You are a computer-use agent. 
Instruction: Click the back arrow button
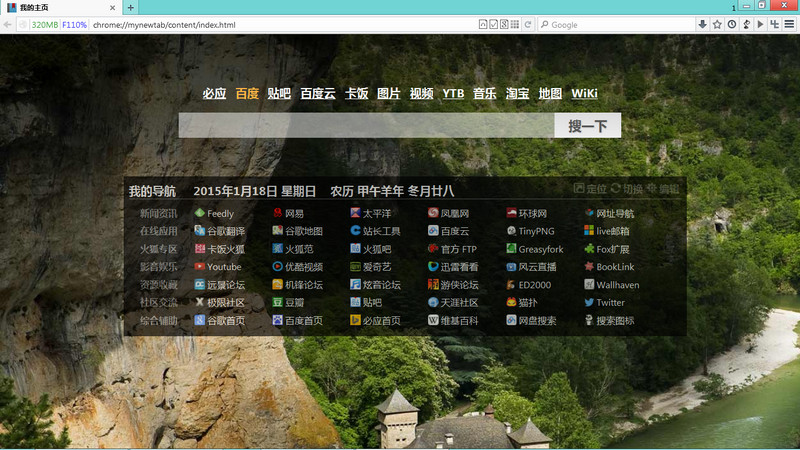pos(7,24)
